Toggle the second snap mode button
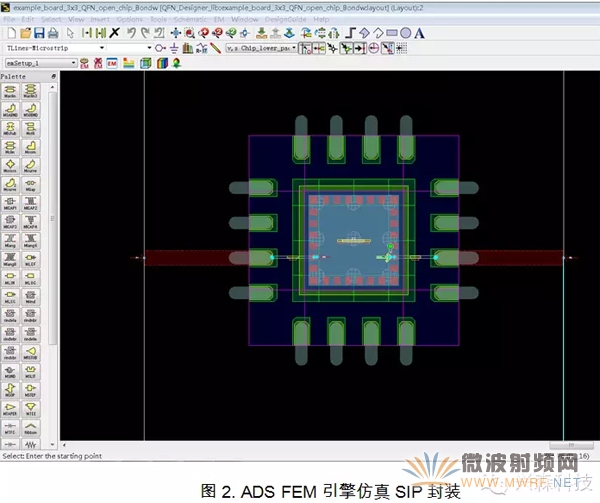The width and height of the screenshot is (600, 503). pos(319,48)
